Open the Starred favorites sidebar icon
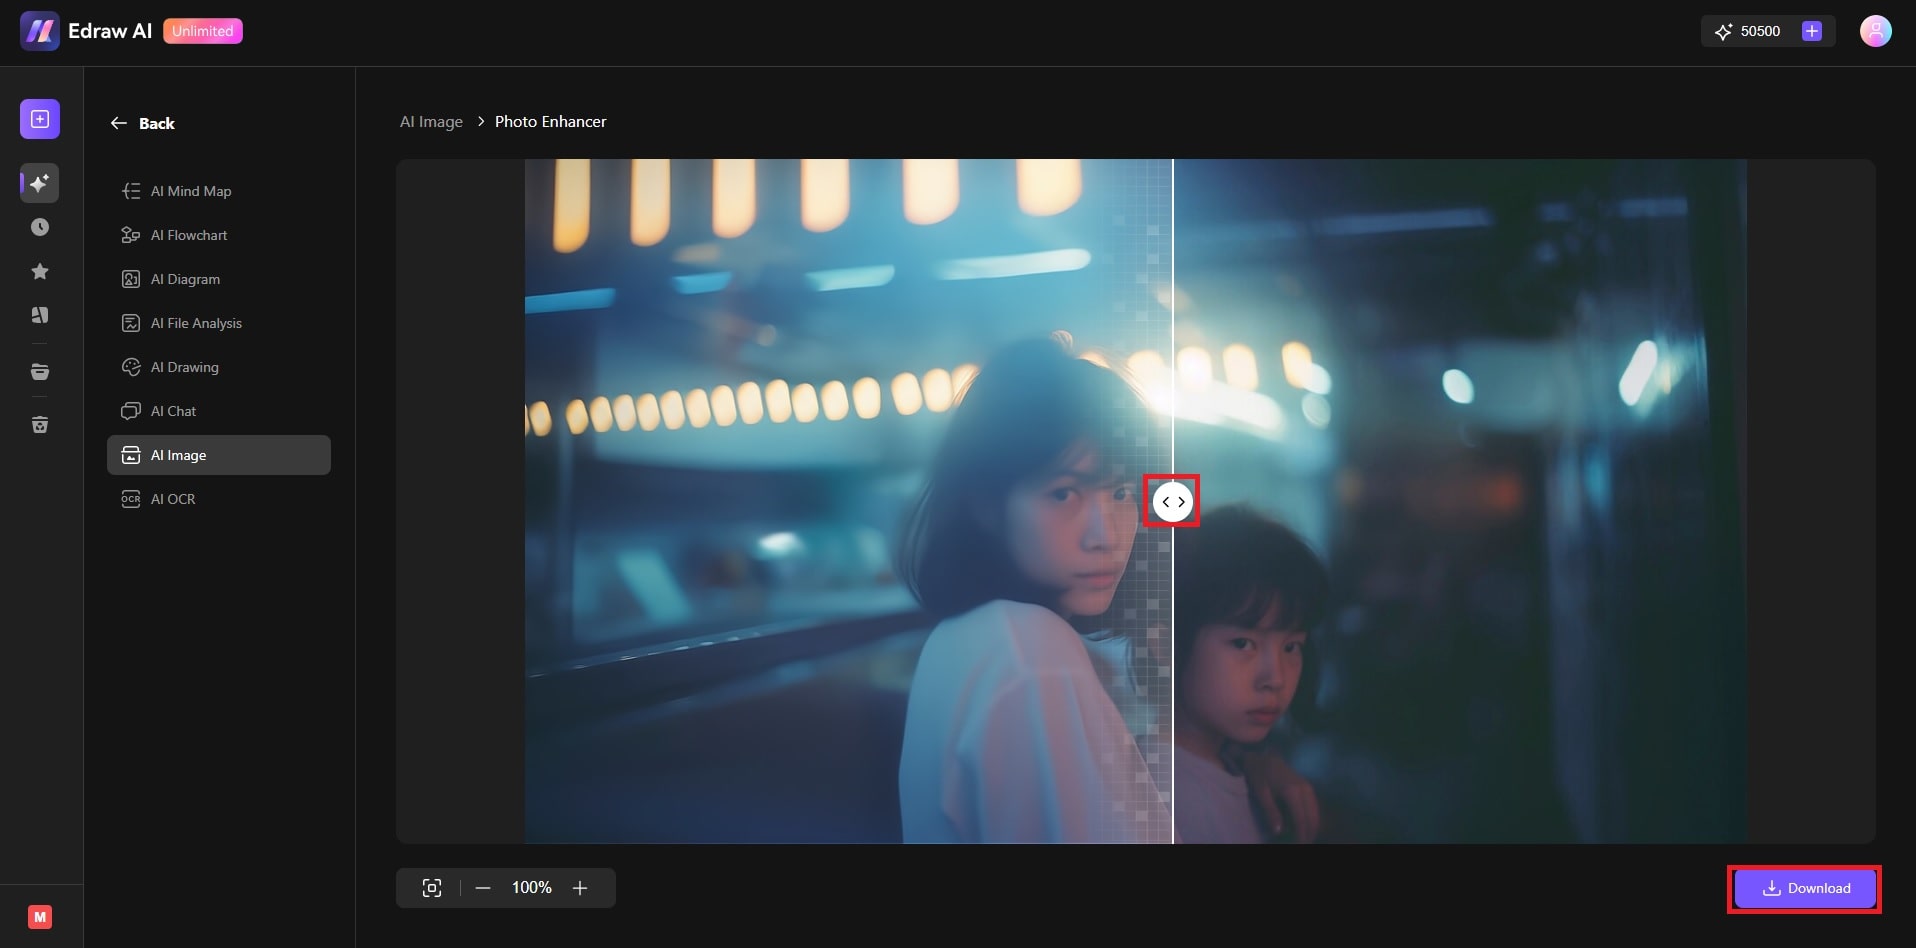The height and width of the screenshot is (948, 1916). coord(40,271)
